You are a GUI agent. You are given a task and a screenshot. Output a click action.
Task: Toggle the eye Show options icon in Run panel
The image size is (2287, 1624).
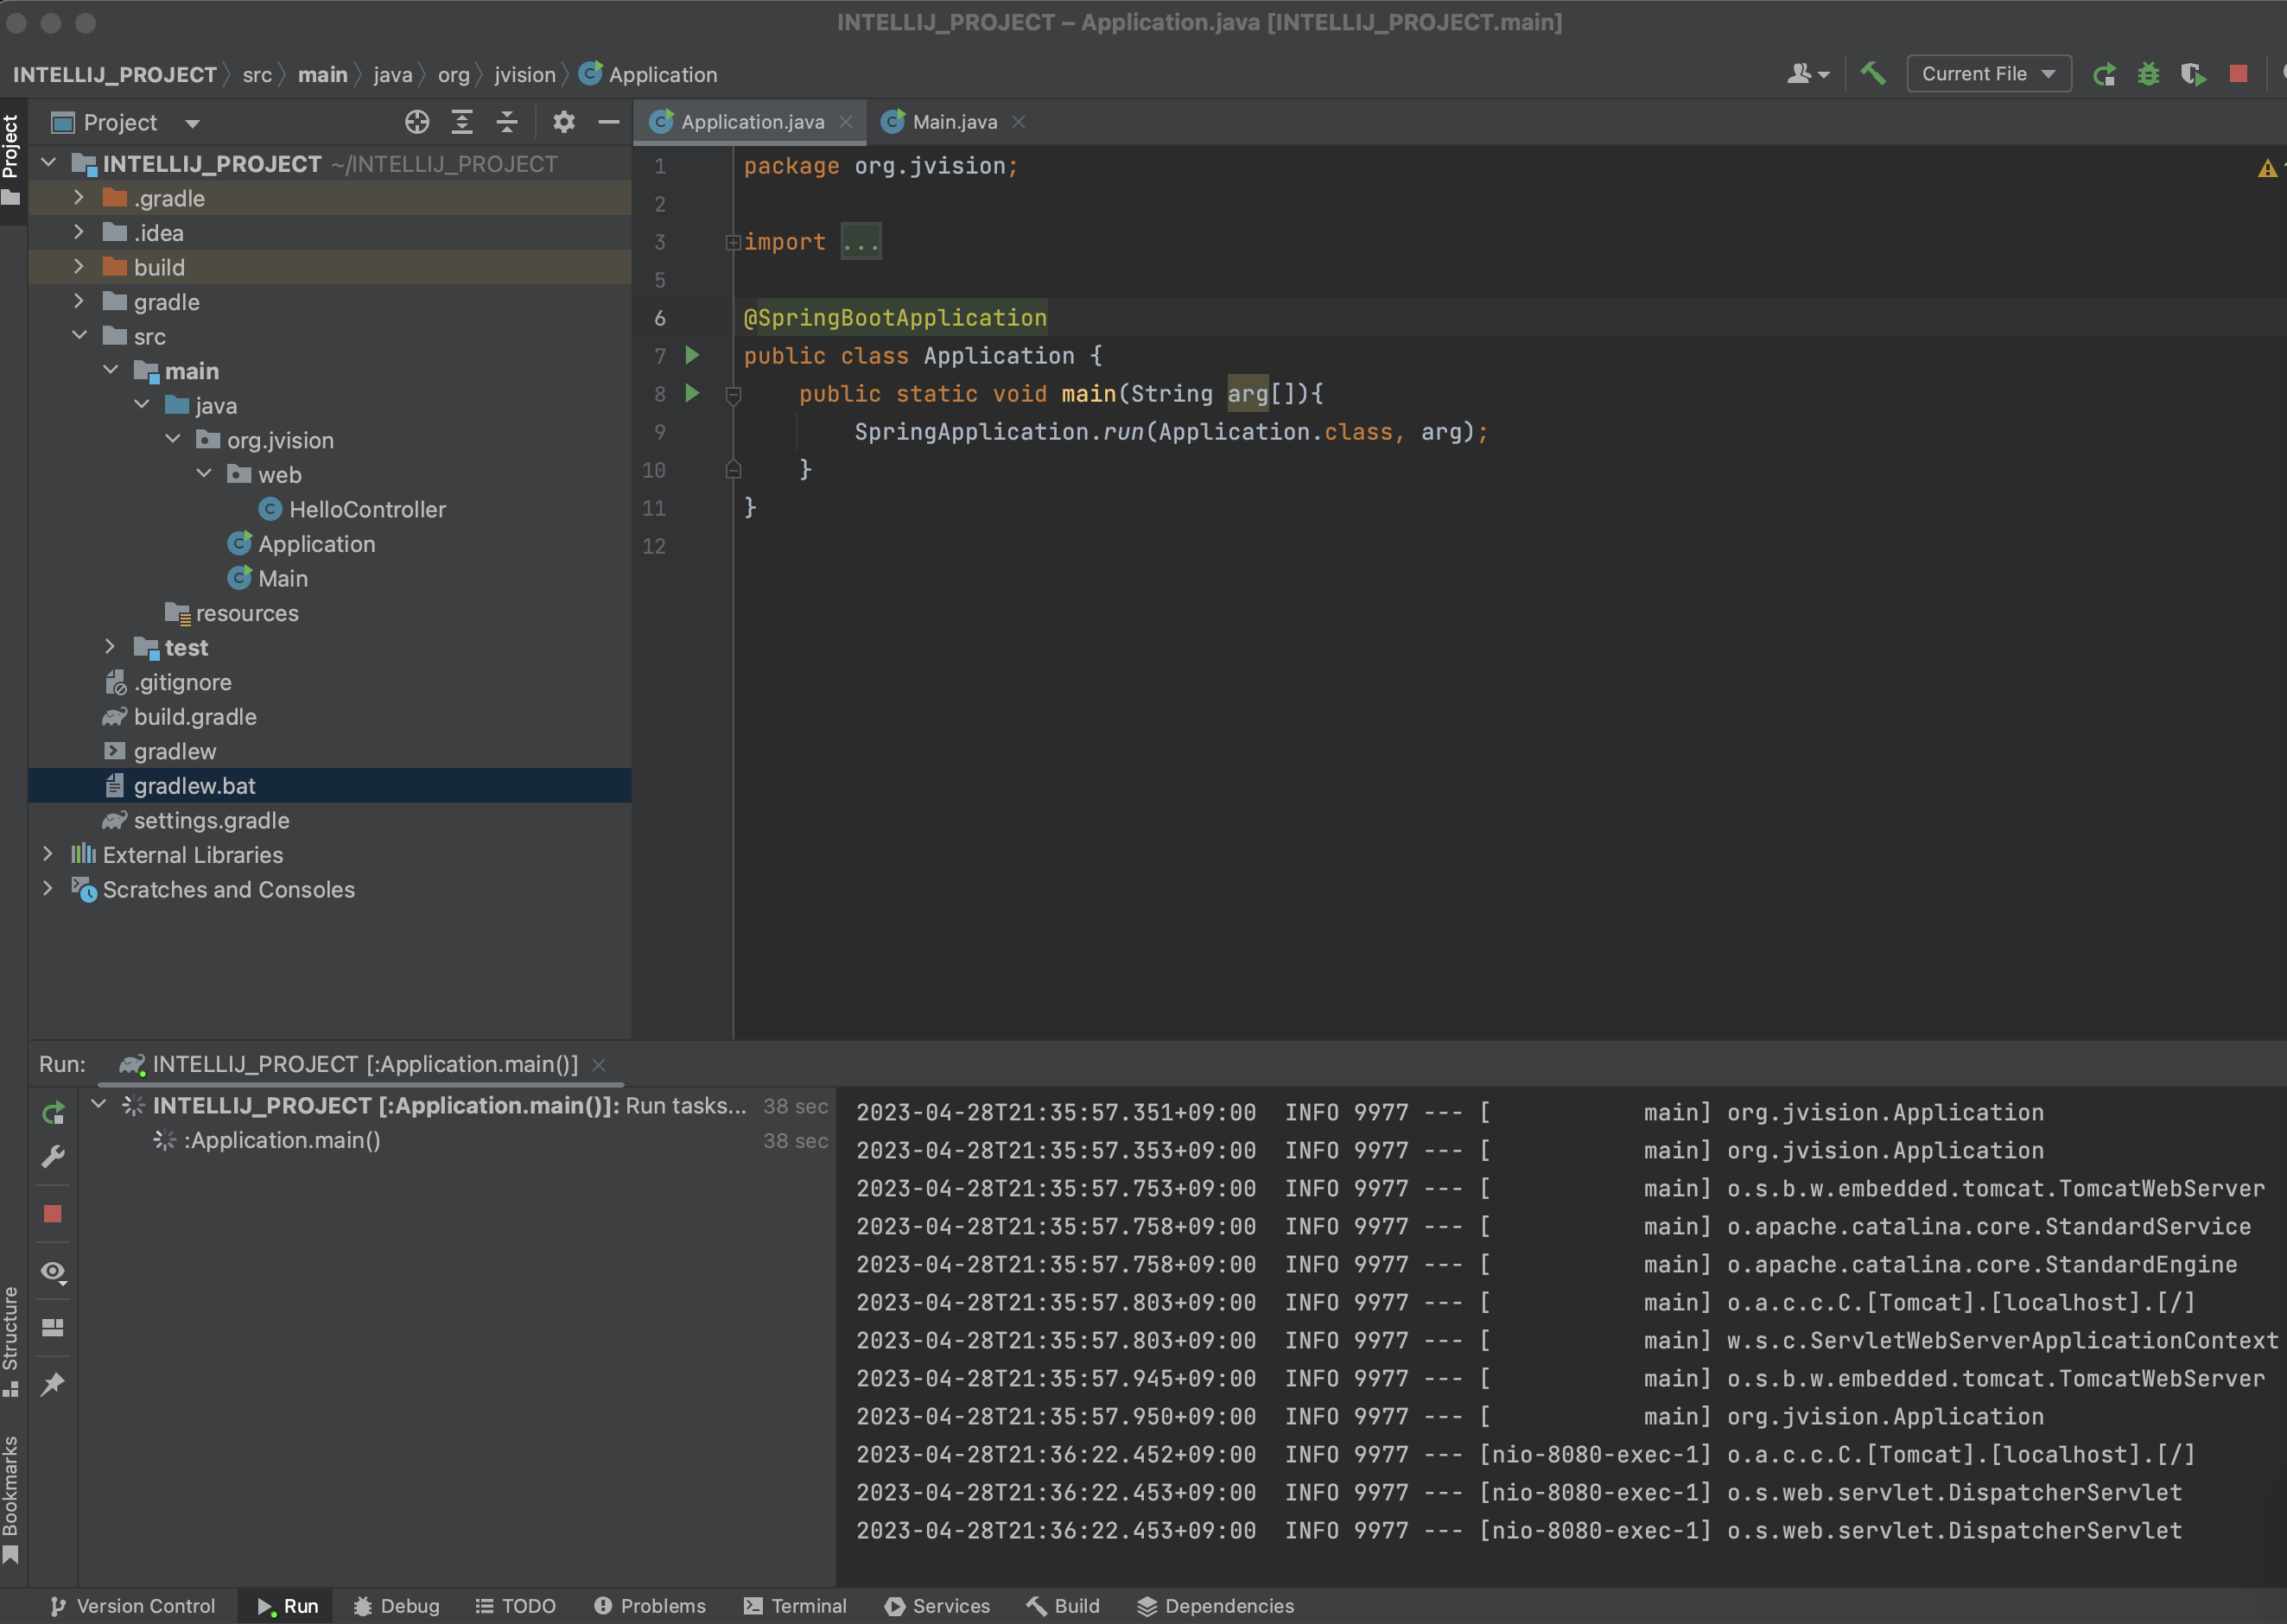(x=53, y=1271)
